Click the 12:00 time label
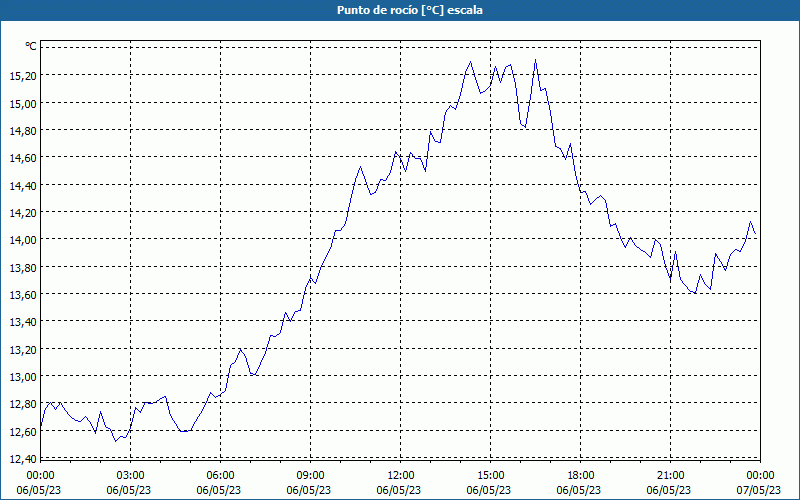This screenshot has height=500, width=800. coord(401,476)
